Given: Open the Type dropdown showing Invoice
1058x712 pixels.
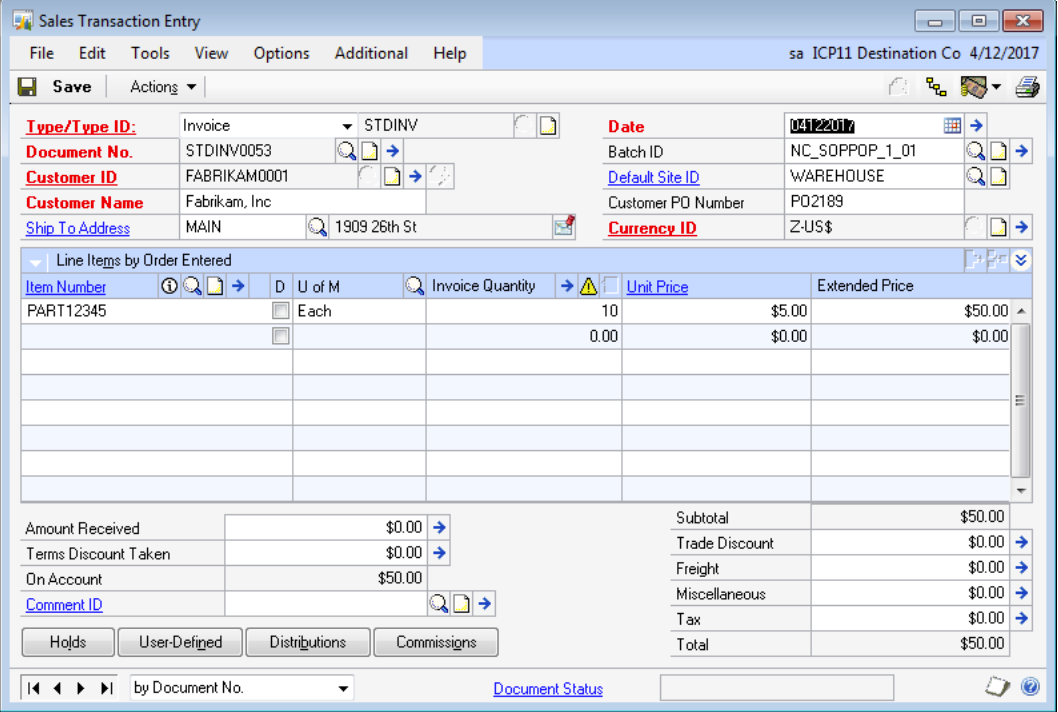Looking at the screenshot, I should [347, 126].
